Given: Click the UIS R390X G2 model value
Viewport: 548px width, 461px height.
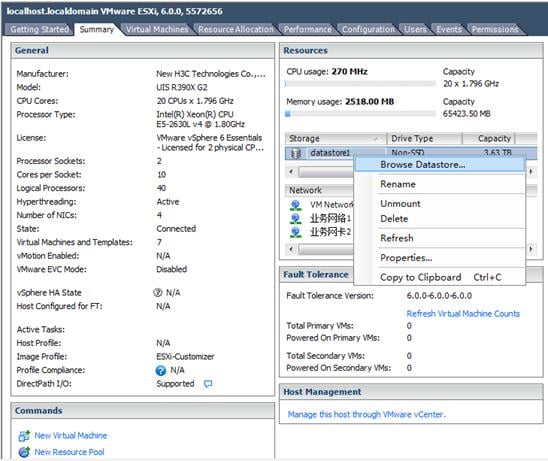Looking at the screenshot, I should 182,87.
